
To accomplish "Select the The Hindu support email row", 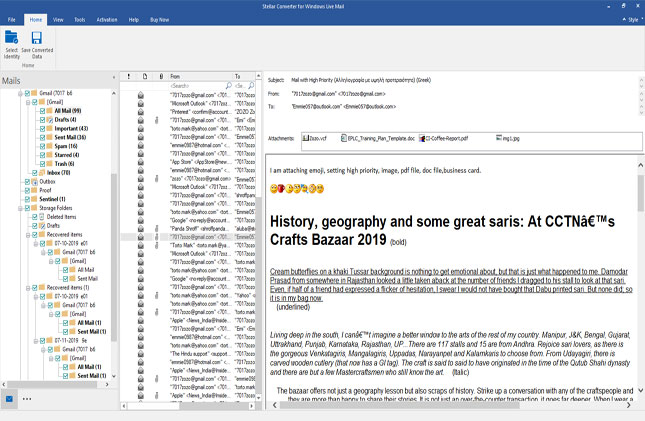I will point(188,354).
